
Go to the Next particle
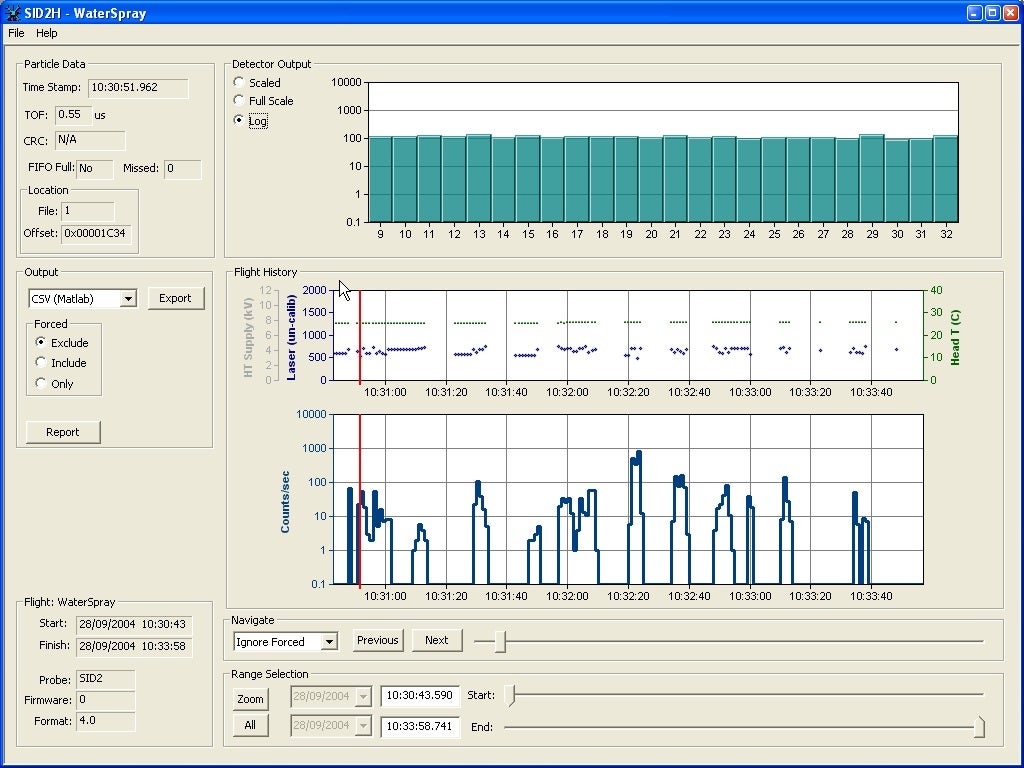pos(436,640)
